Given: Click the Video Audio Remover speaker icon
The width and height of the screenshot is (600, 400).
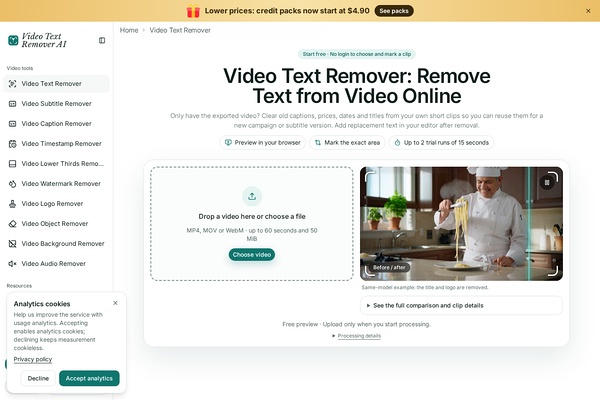Looking at the screenshot, I should click(13, 264).
